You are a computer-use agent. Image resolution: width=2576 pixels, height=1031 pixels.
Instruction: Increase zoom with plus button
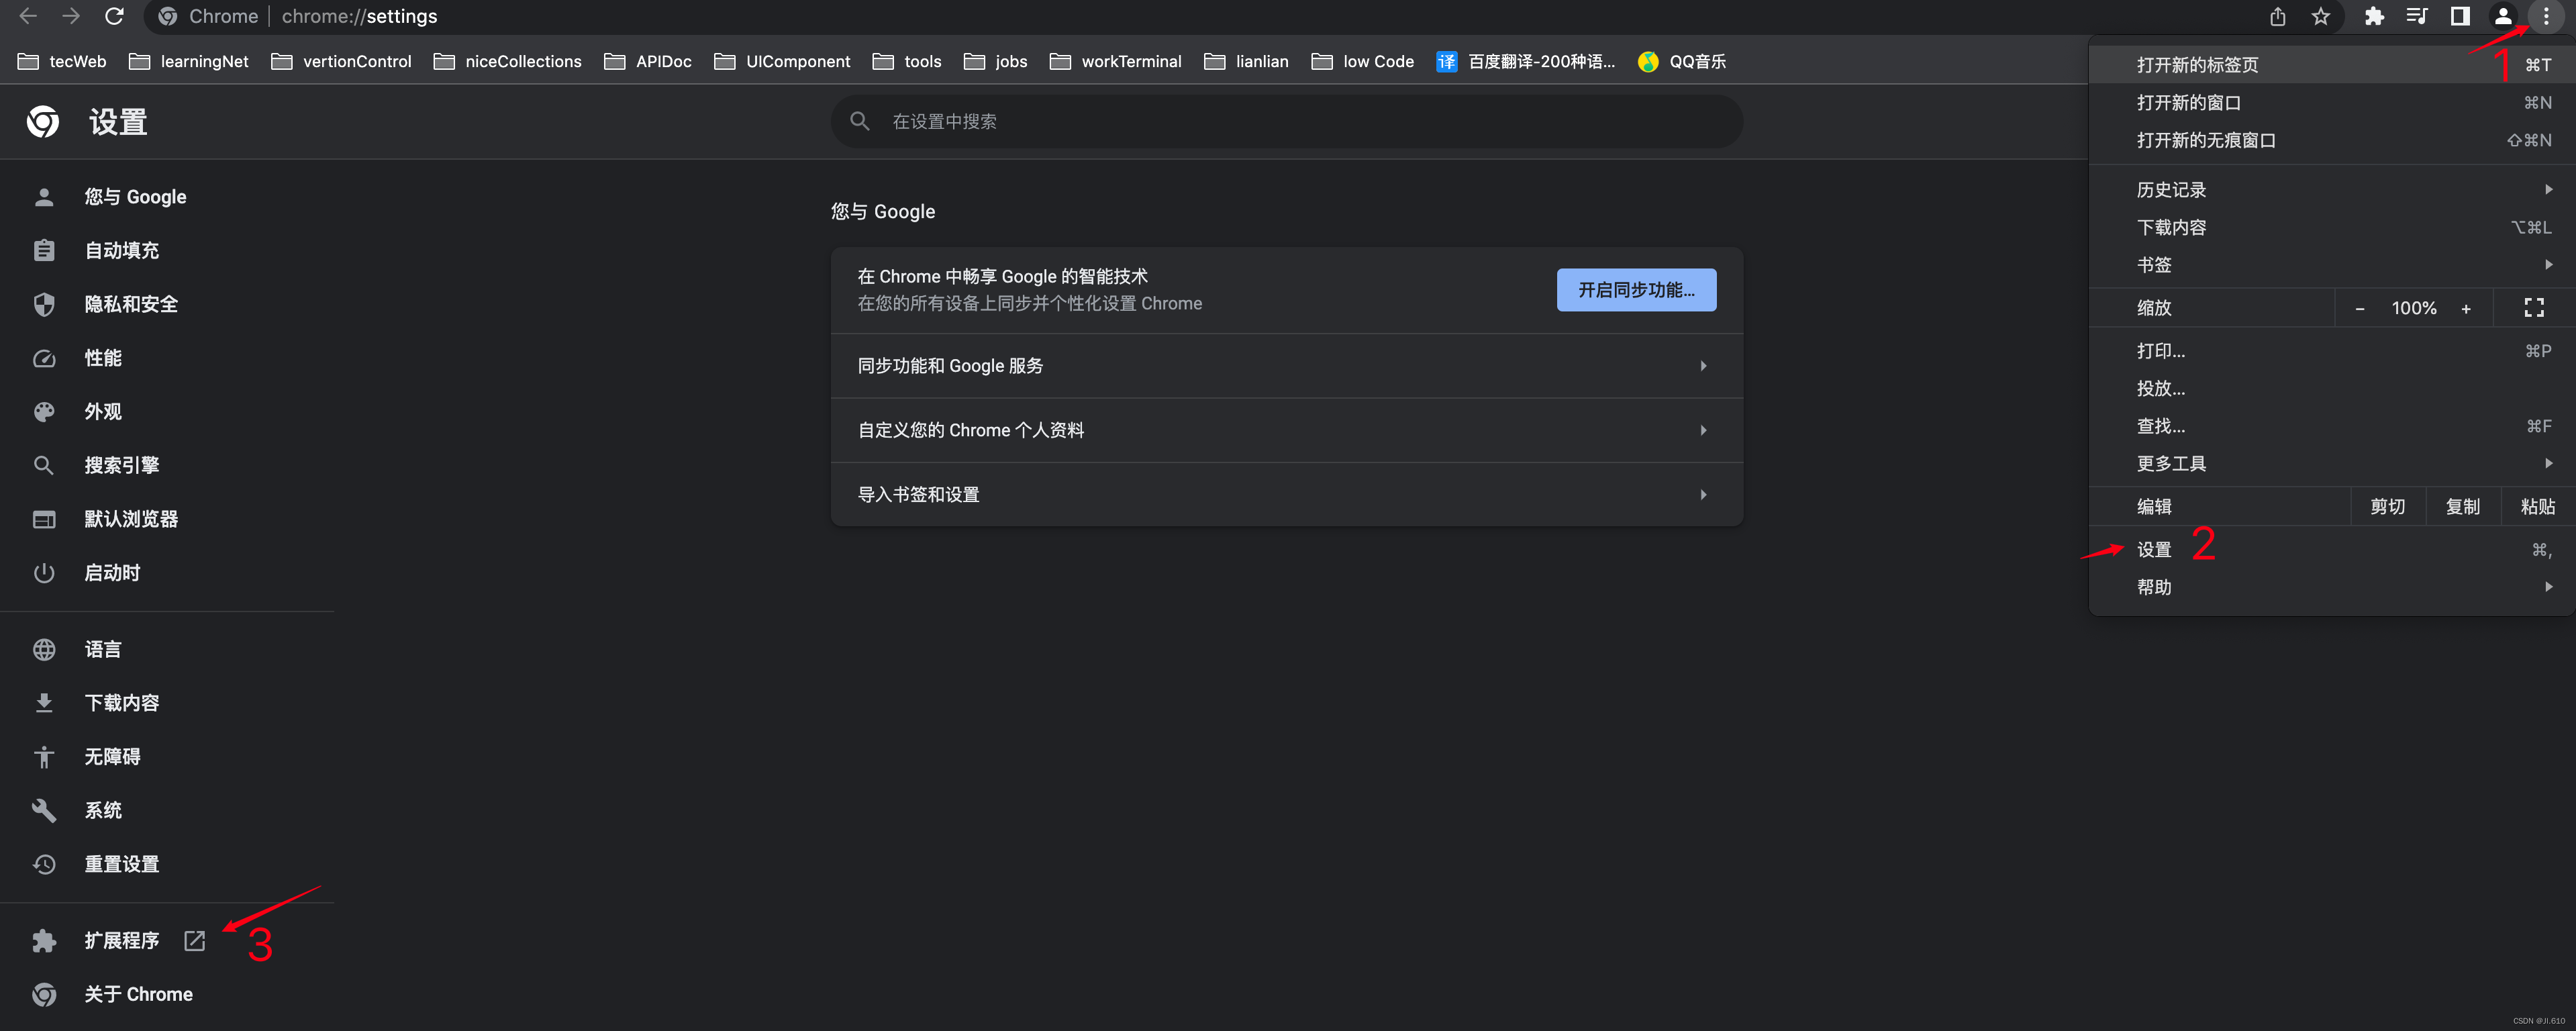pyautogui.click(x=2466, y=308)
